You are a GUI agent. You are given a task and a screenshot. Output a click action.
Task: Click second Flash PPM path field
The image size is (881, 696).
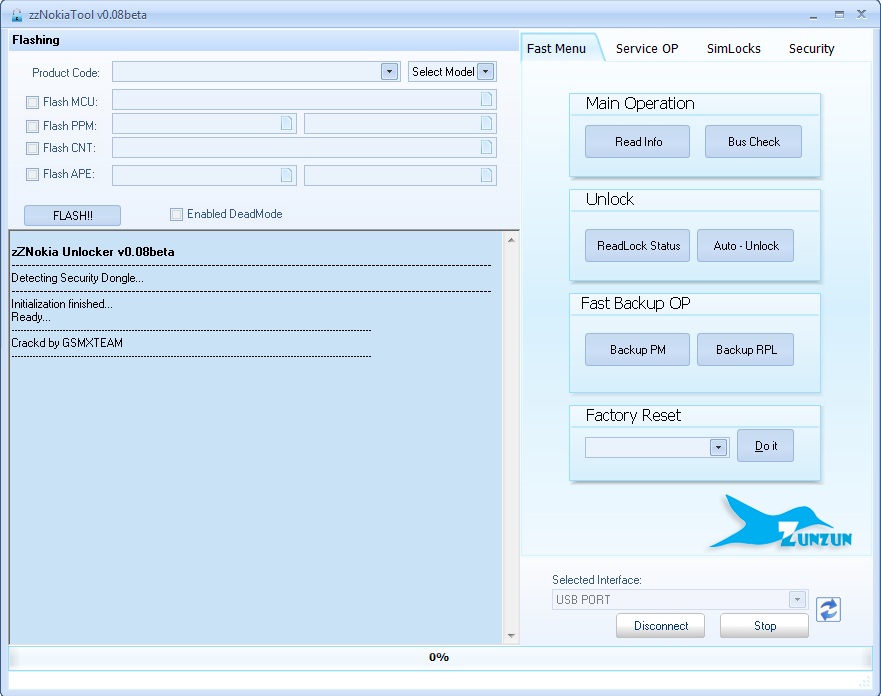point(400,123)
